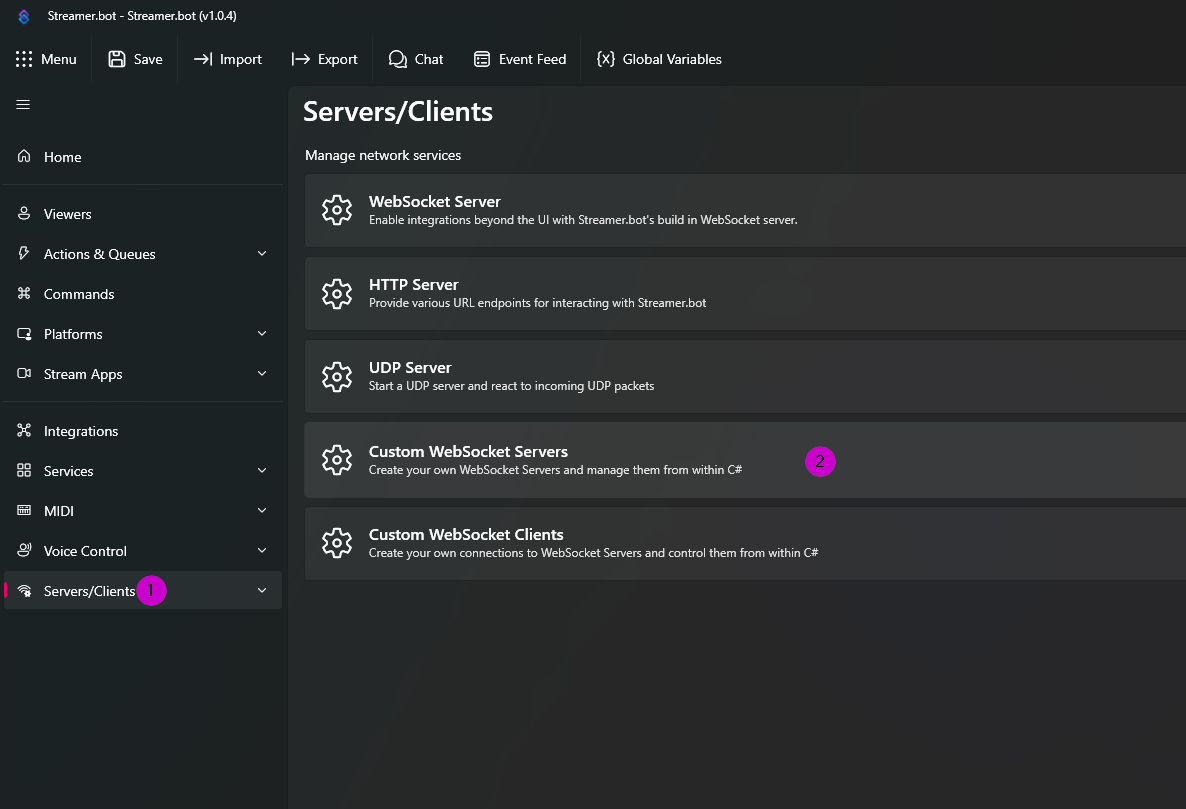The image size is (1186, 809).
Task: Click the Voice Control speaking icon
Action: point(24,550)
